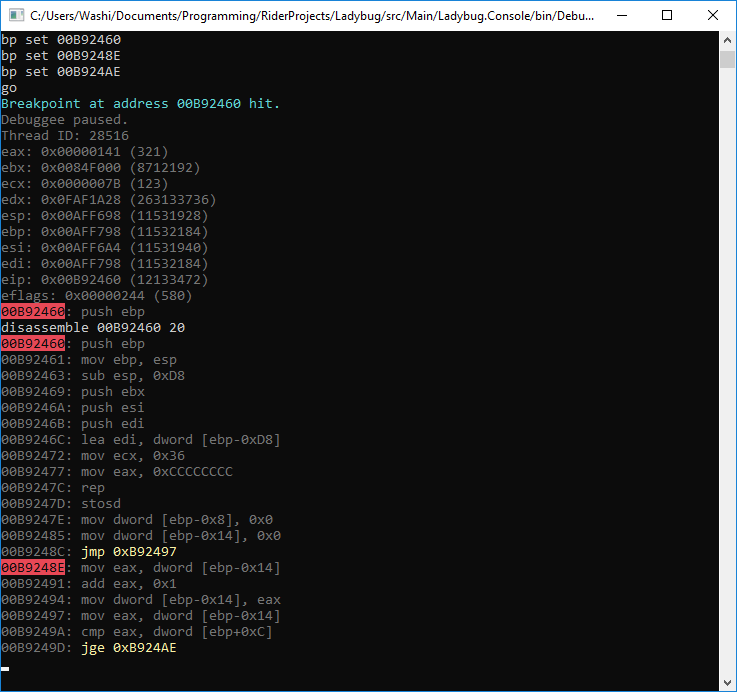Click the blinking cursor prompt at the bottom
Viewport: 737px width, 692px height.
pyautogui.click(x=6, y=668)
